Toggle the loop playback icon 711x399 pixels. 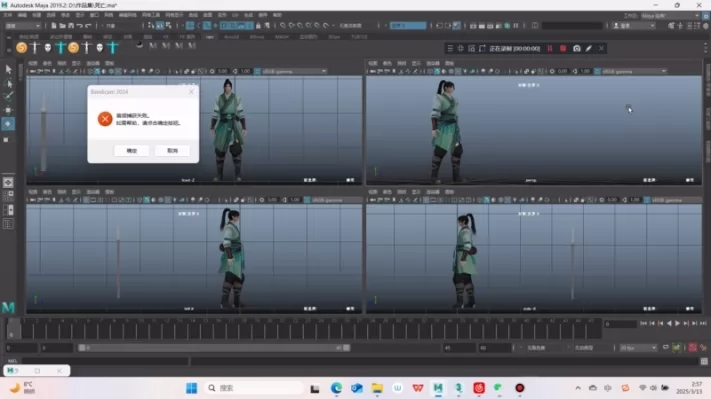(x=665, y=347)
